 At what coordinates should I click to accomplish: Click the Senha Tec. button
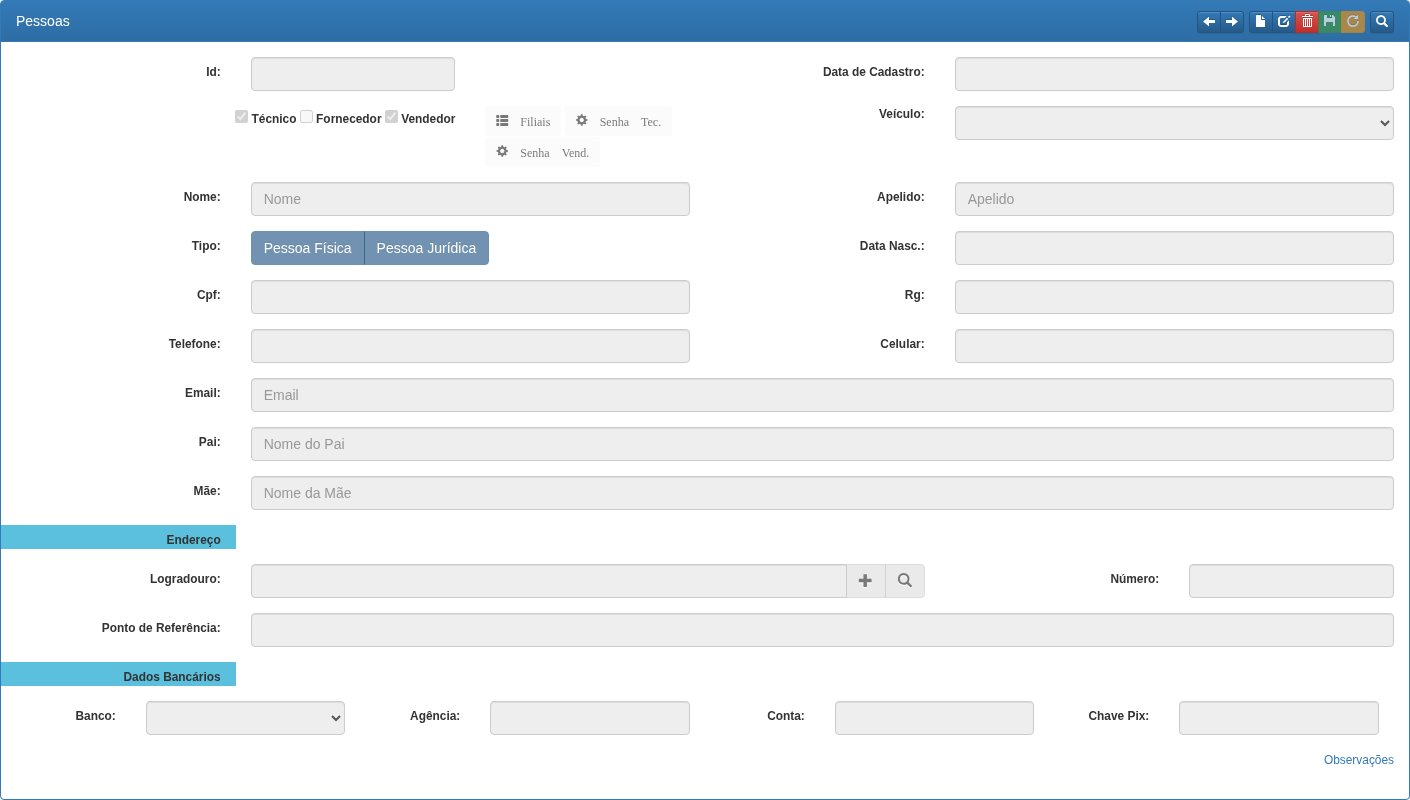[618, 122]
